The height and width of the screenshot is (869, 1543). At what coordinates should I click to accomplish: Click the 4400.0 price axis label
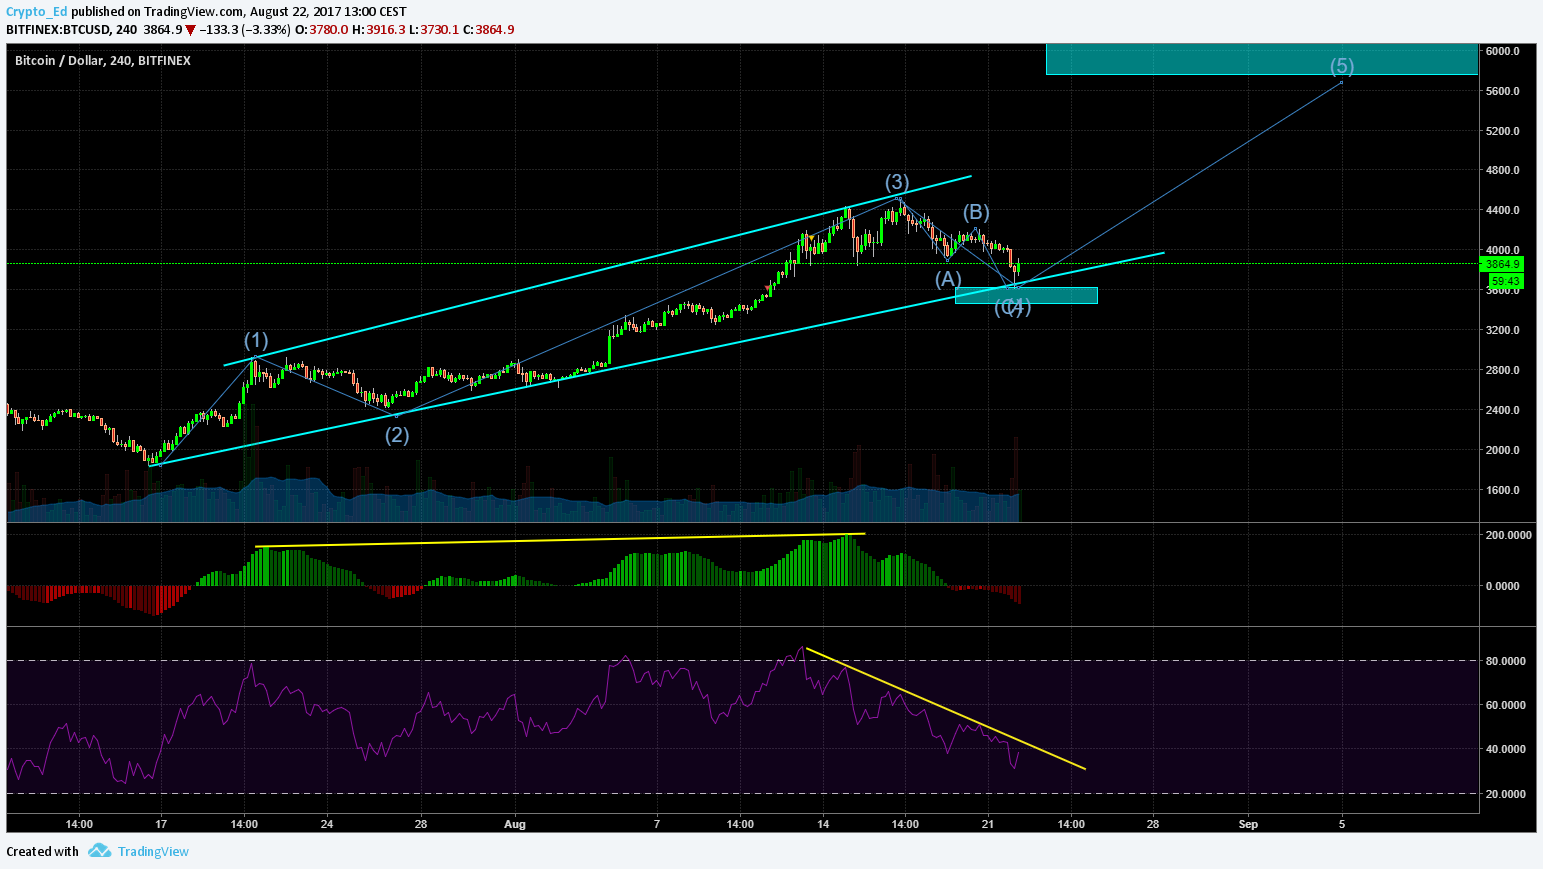[1502, 210]
